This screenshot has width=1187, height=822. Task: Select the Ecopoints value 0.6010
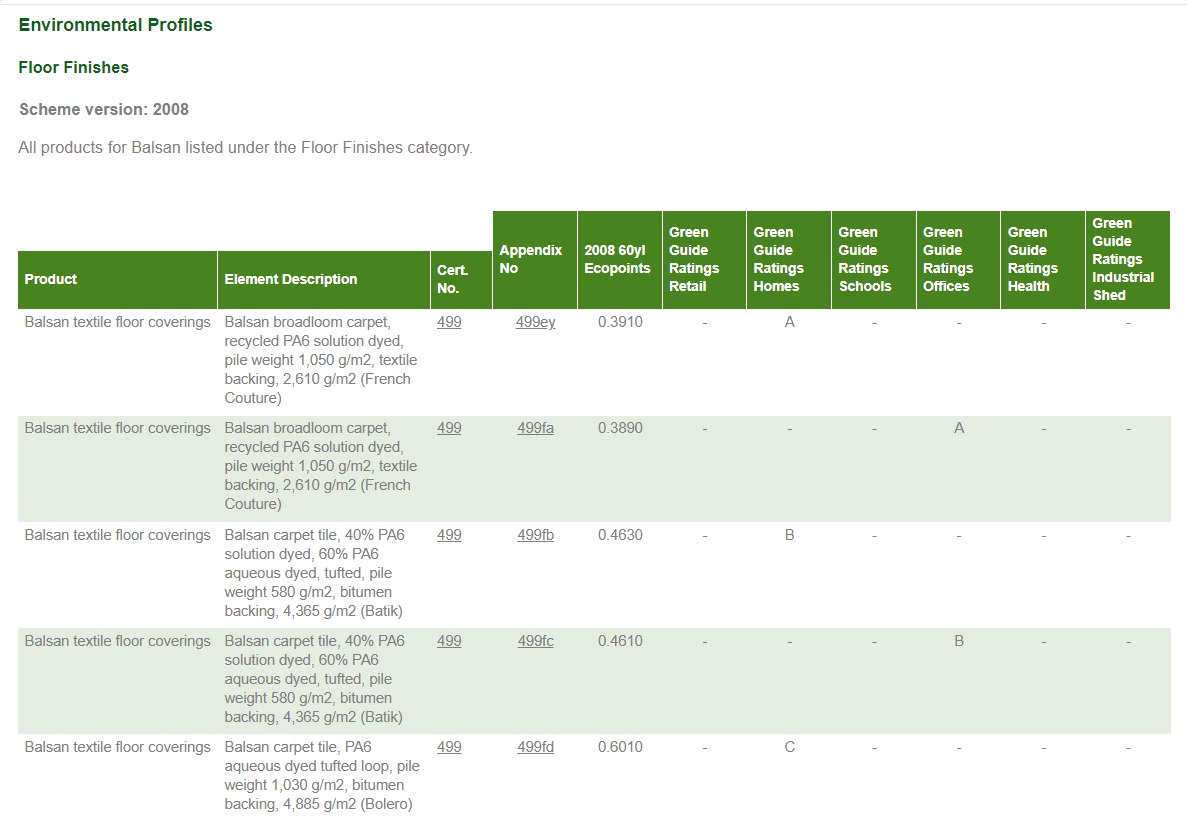click(620, 747)
